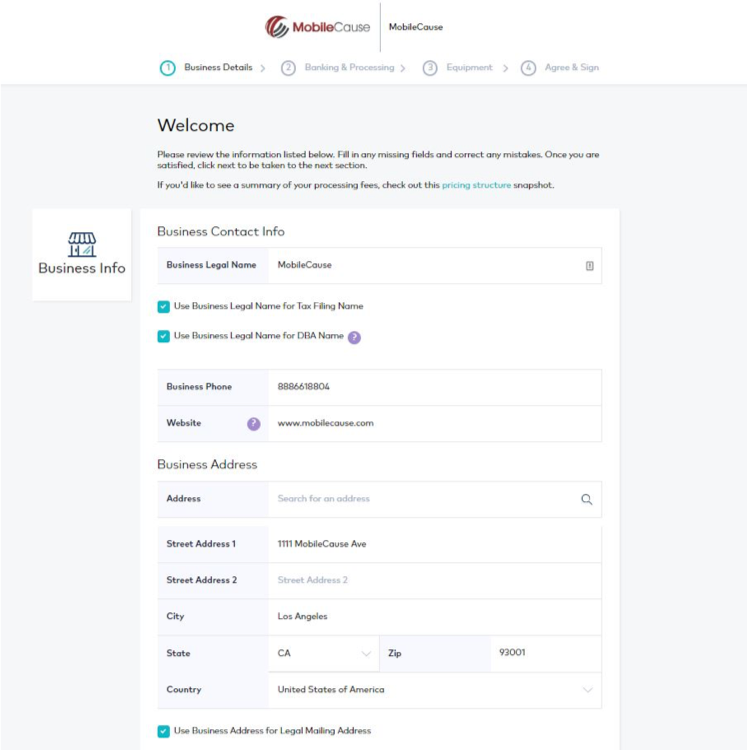Open the pricing structure link

coord(476,185)
